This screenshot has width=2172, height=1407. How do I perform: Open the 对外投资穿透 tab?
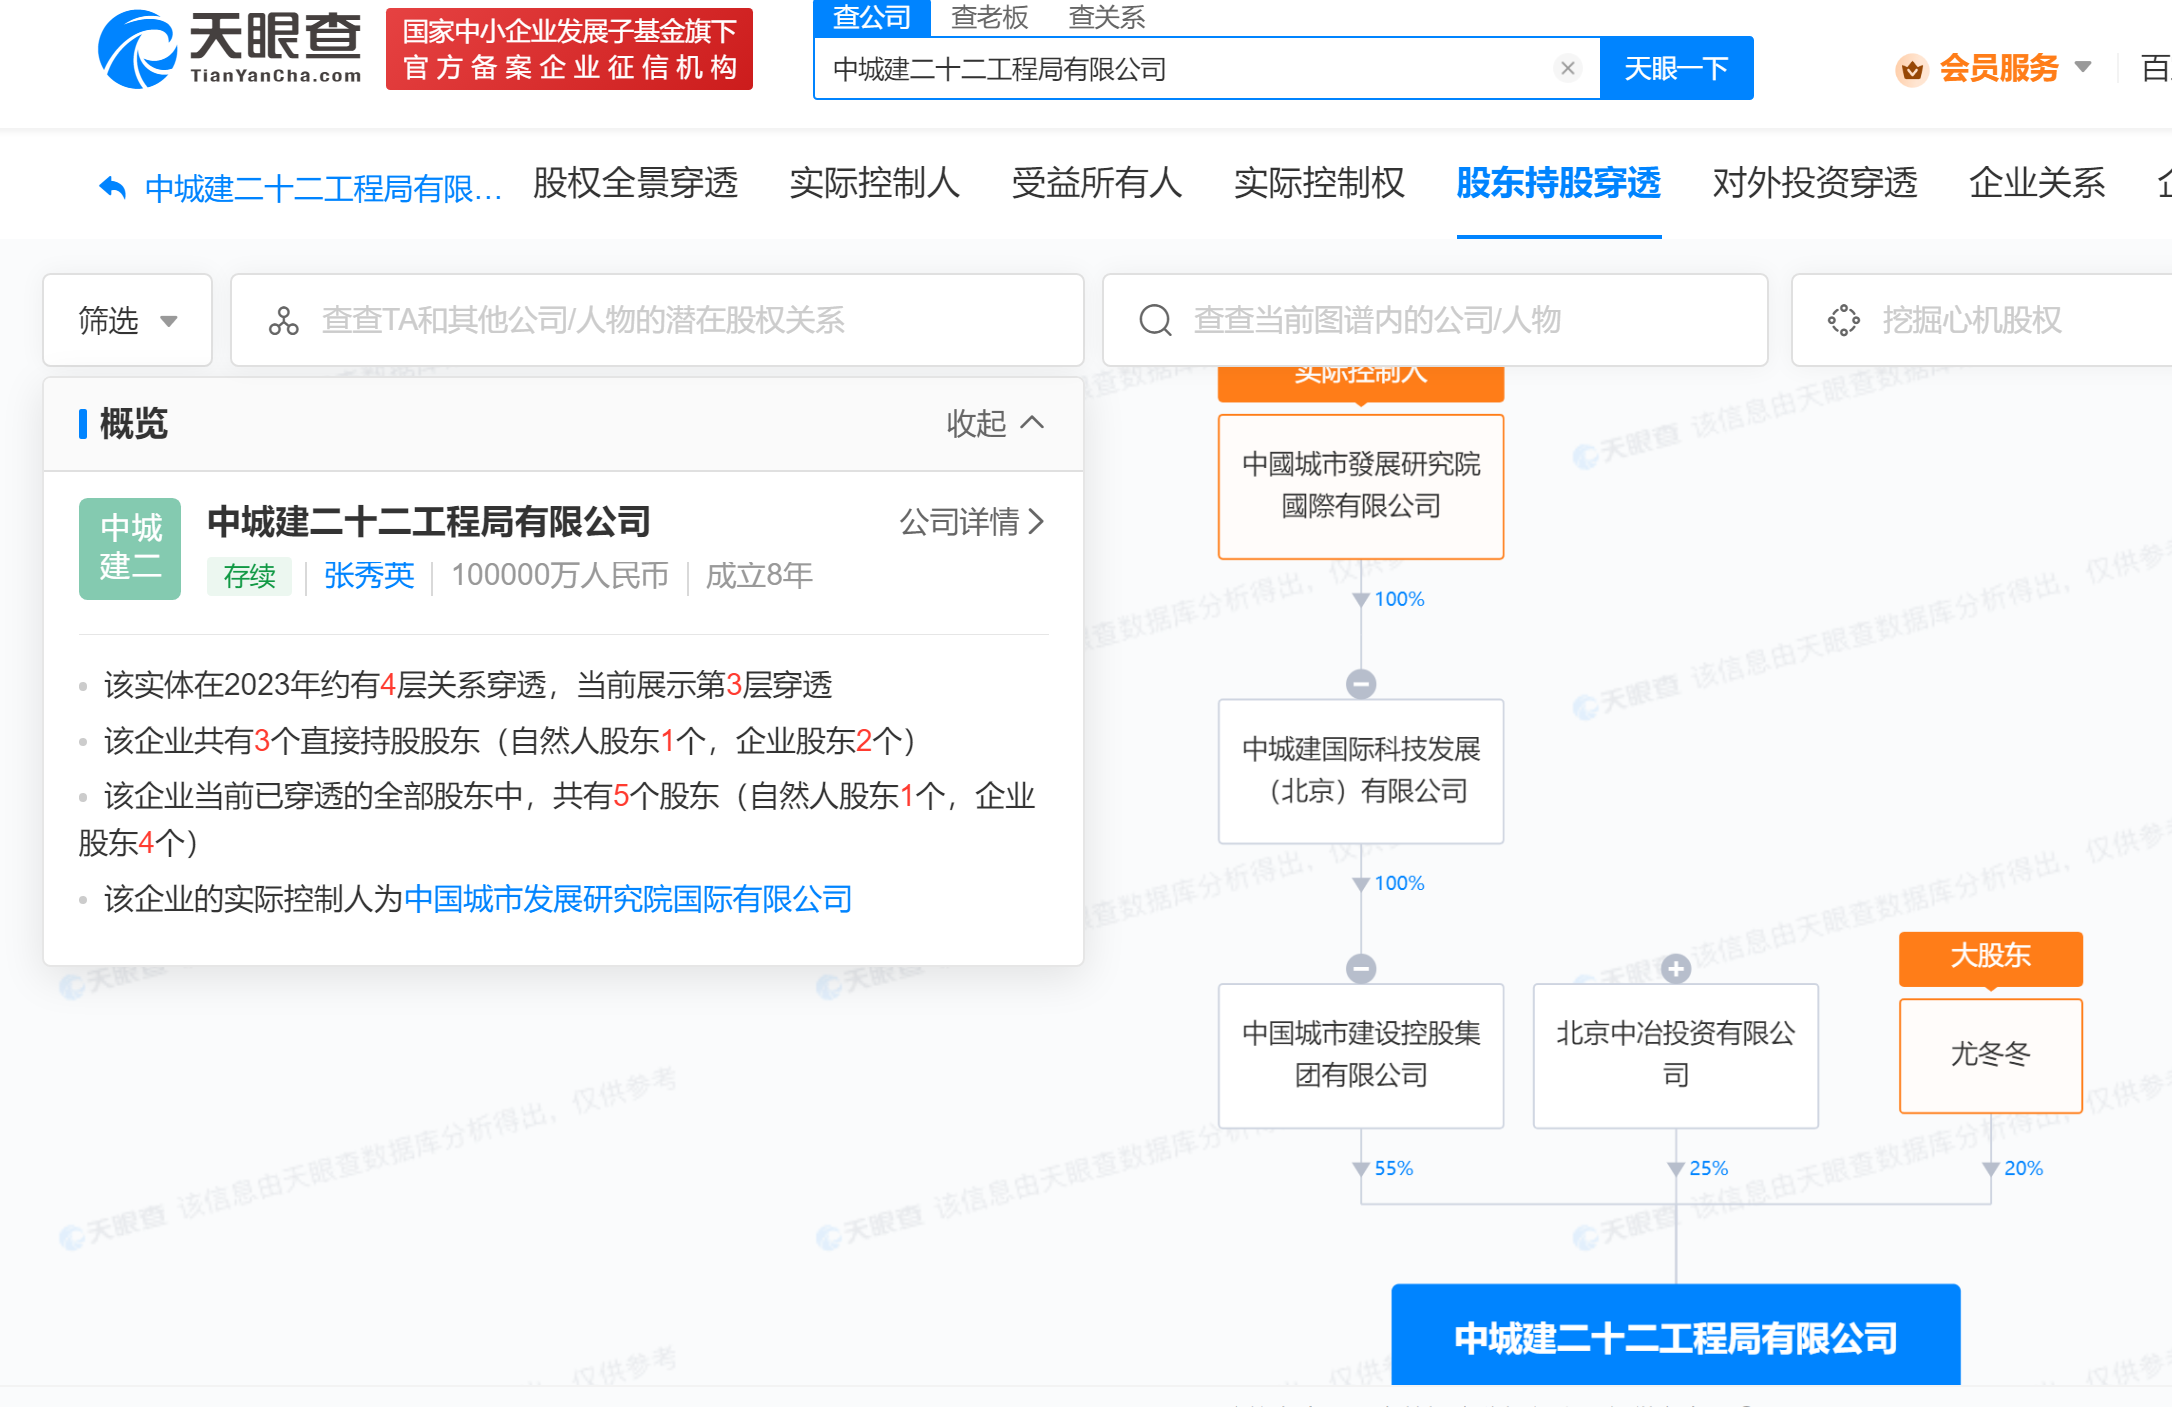[x=1815, y=182]
